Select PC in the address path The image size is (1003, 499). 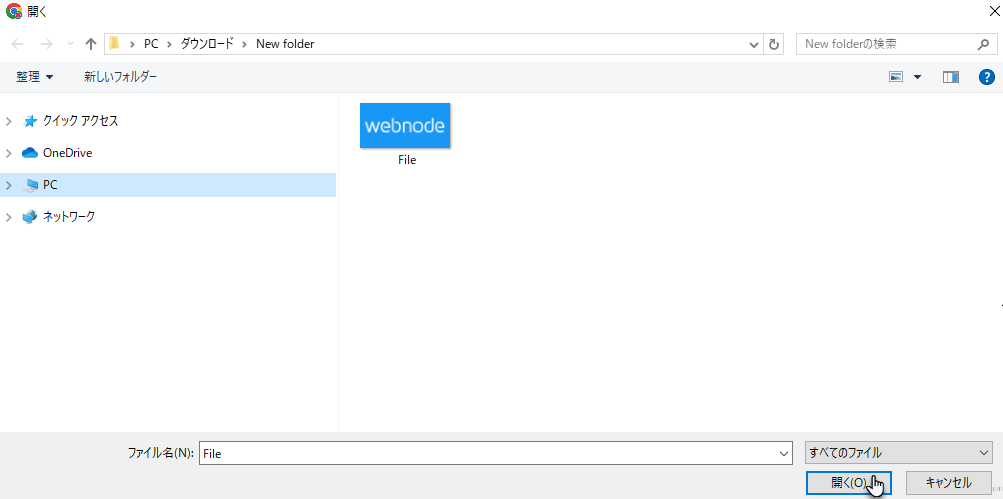(151, 44)
